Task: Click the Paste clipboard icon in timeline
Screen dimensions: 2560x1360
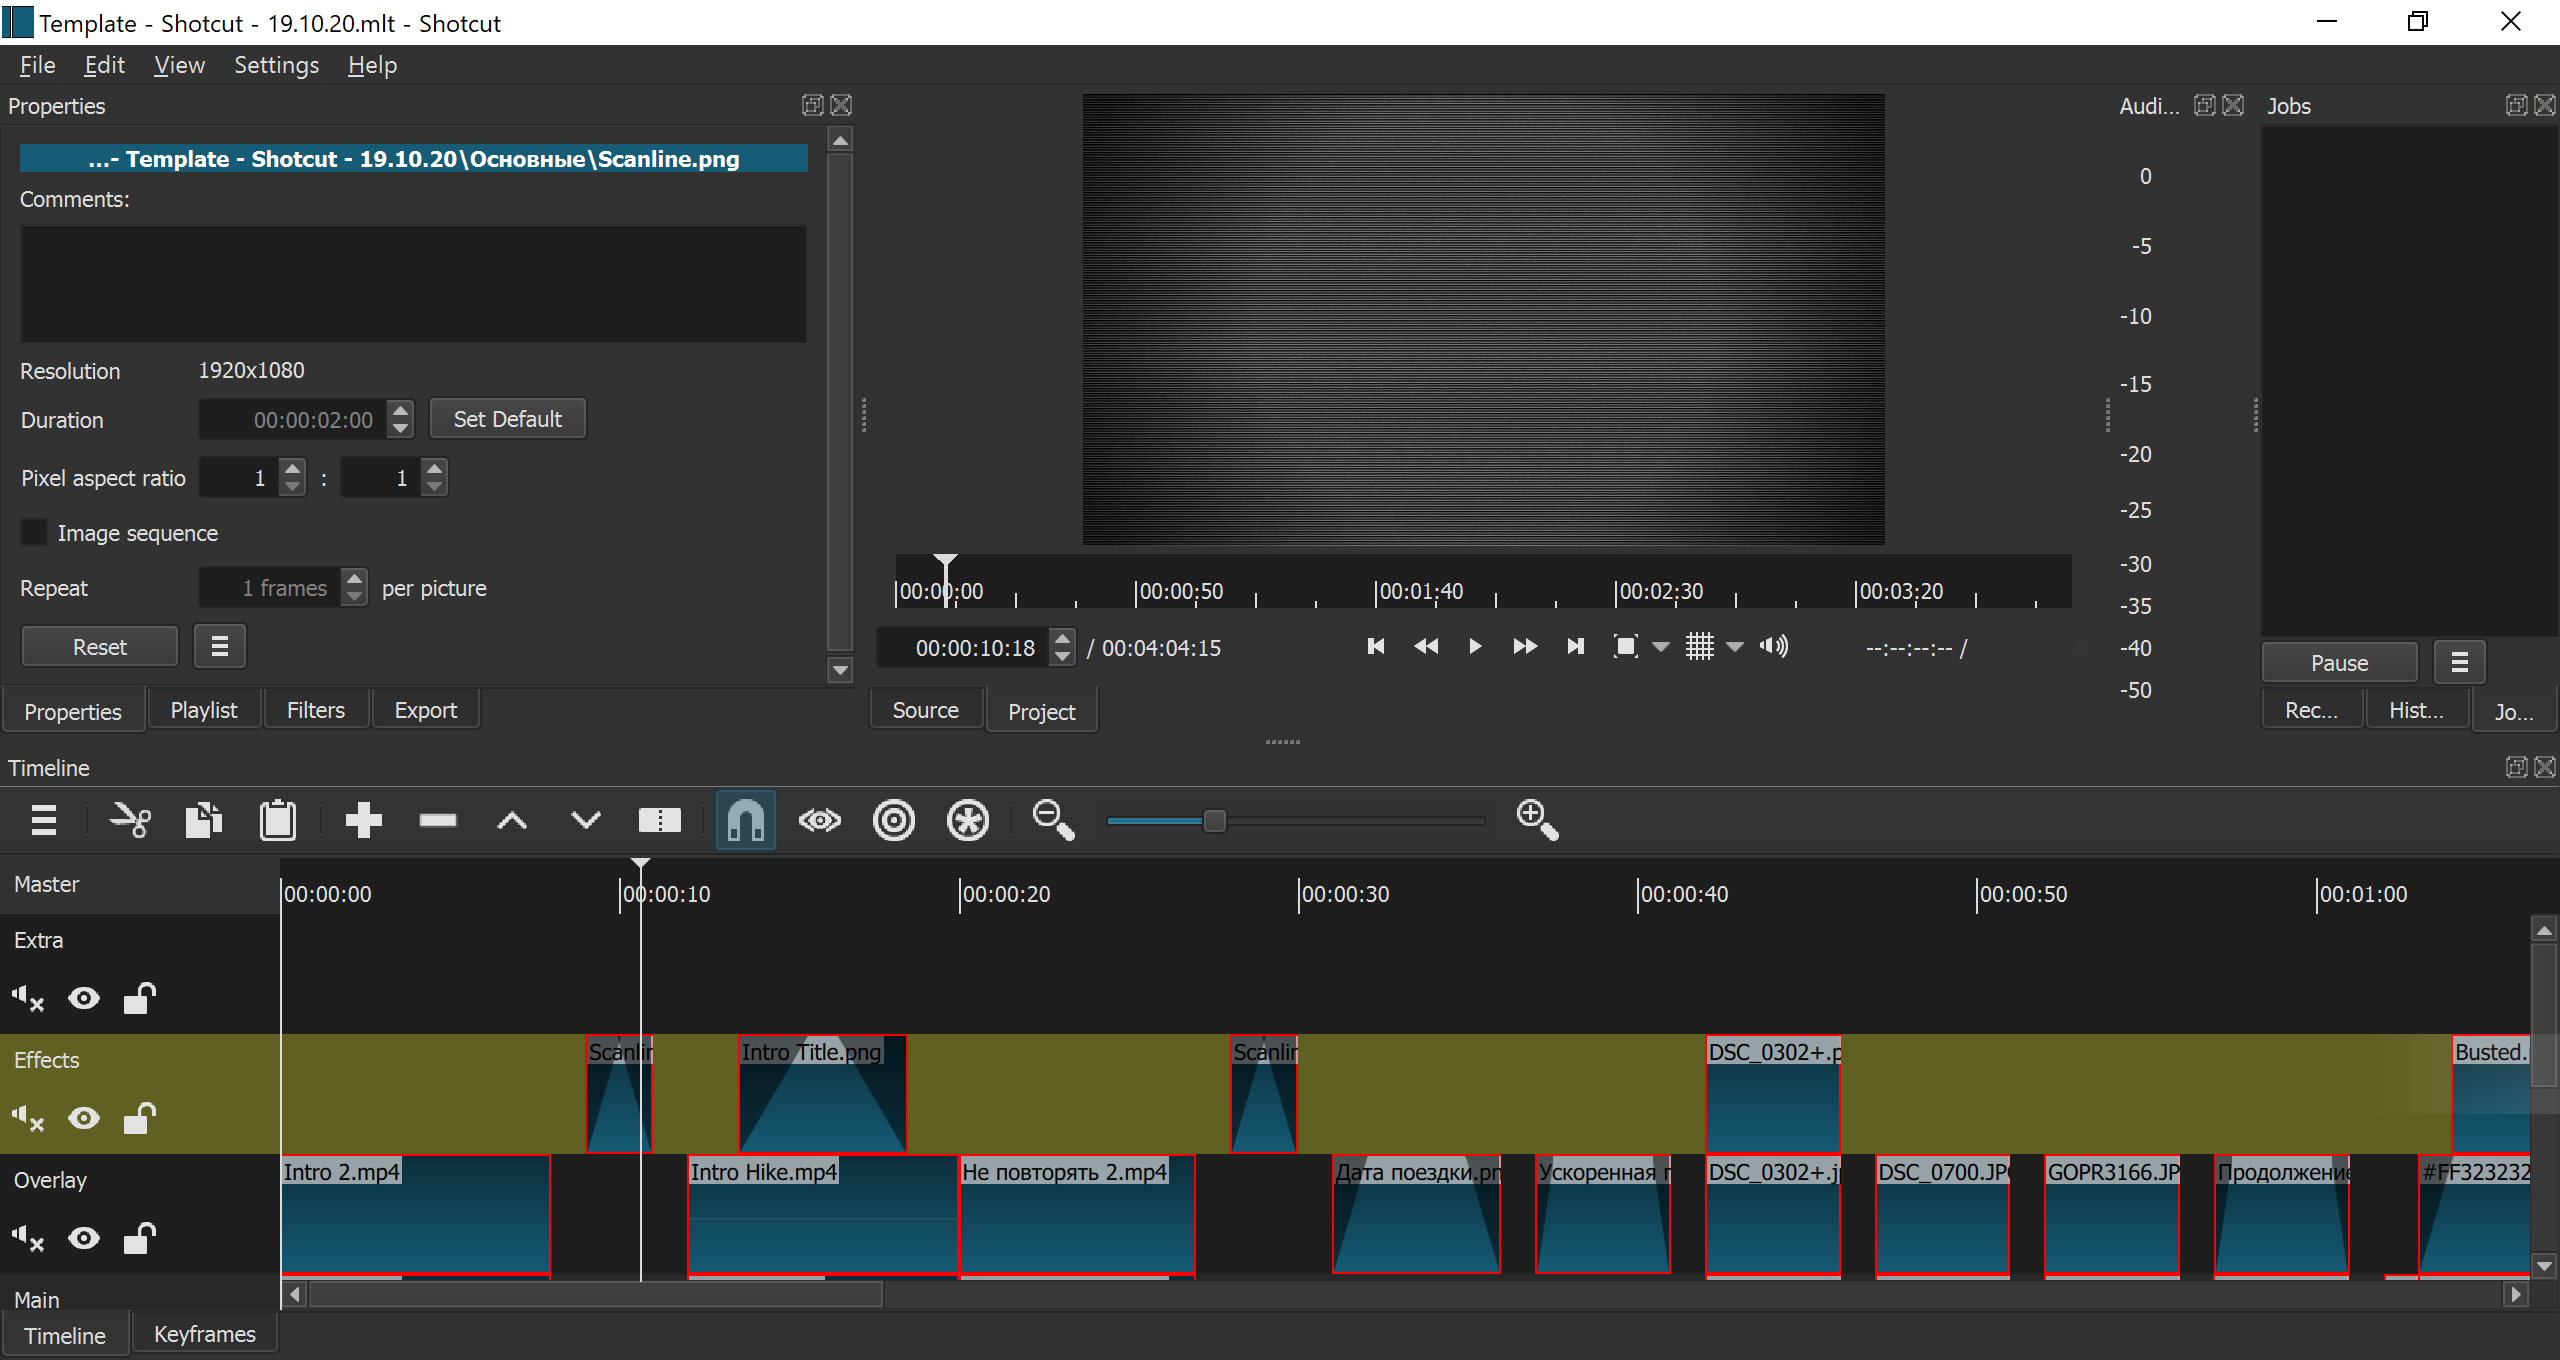Action: 277,821
